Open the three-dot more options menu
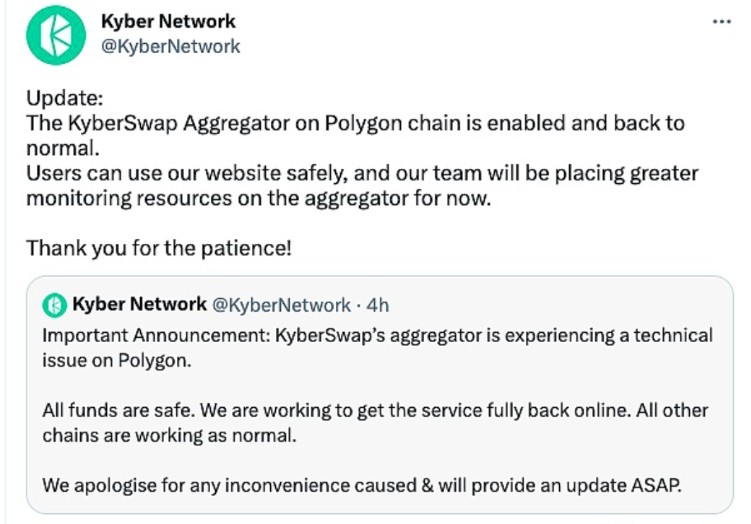This screenshot has height=524, width=751. [721, 20]
